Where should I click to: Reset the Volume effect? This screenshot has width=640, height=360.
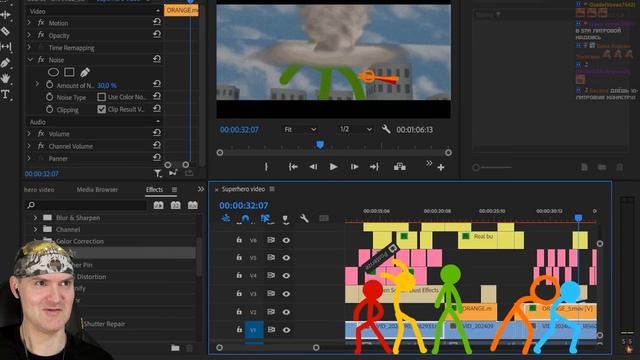tap(157, 132)
